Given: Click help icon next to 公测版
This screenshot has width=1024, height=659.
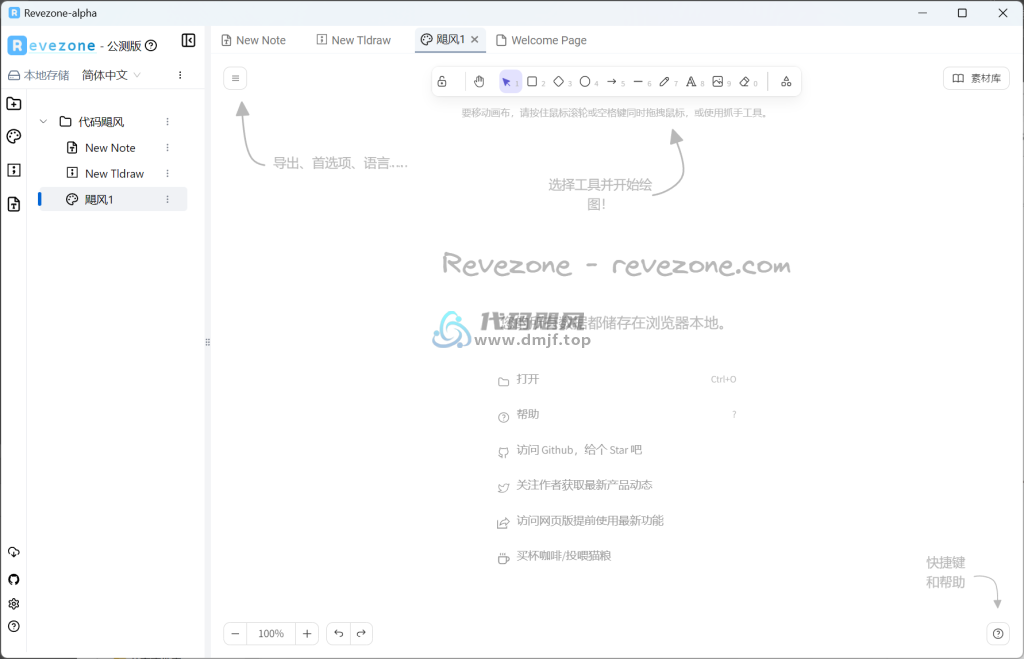Looking at the screenshot, I should (x=151, y=46).
